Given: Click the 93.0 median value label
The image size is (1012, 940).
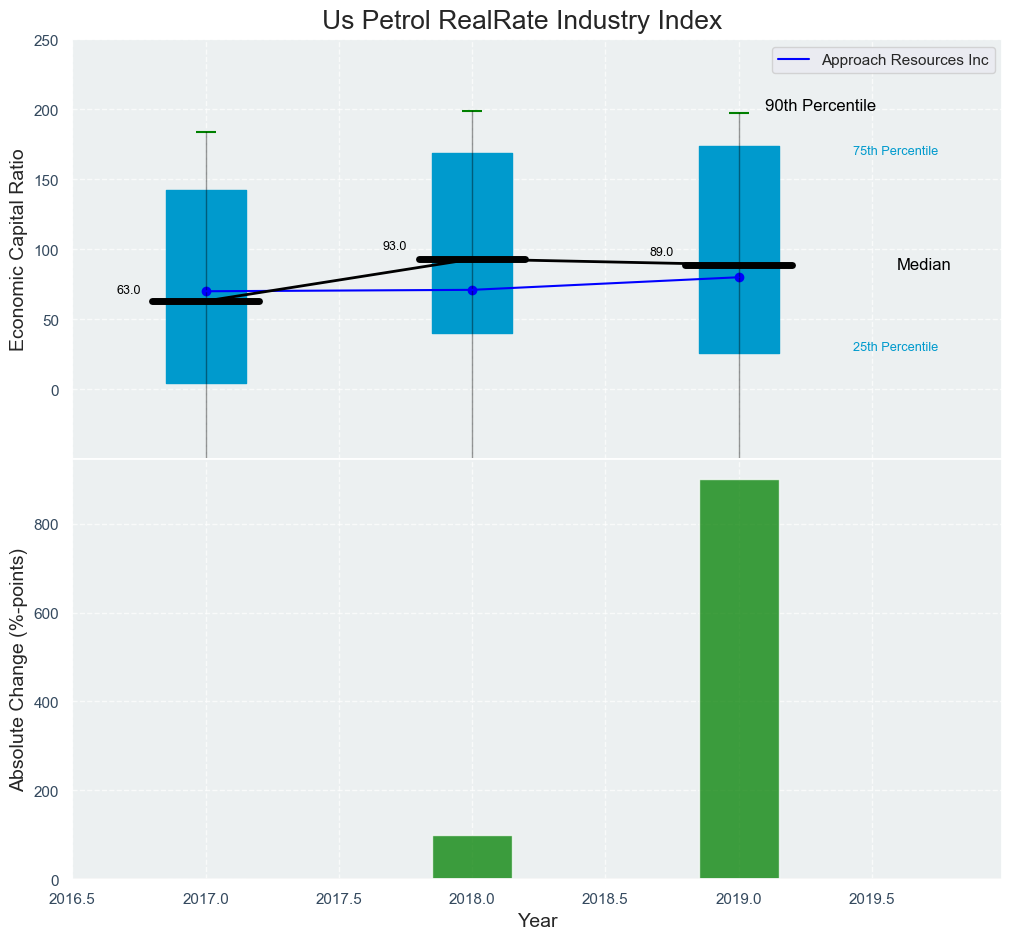Looking at the screenshot, I should coord(394,246).
